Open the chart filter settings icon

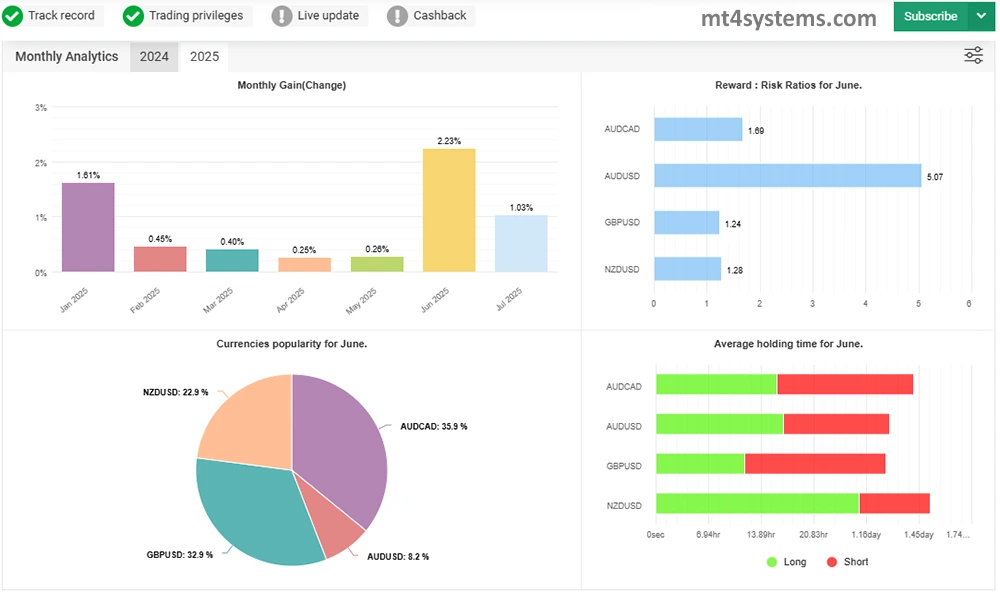(x=973, y=55)
